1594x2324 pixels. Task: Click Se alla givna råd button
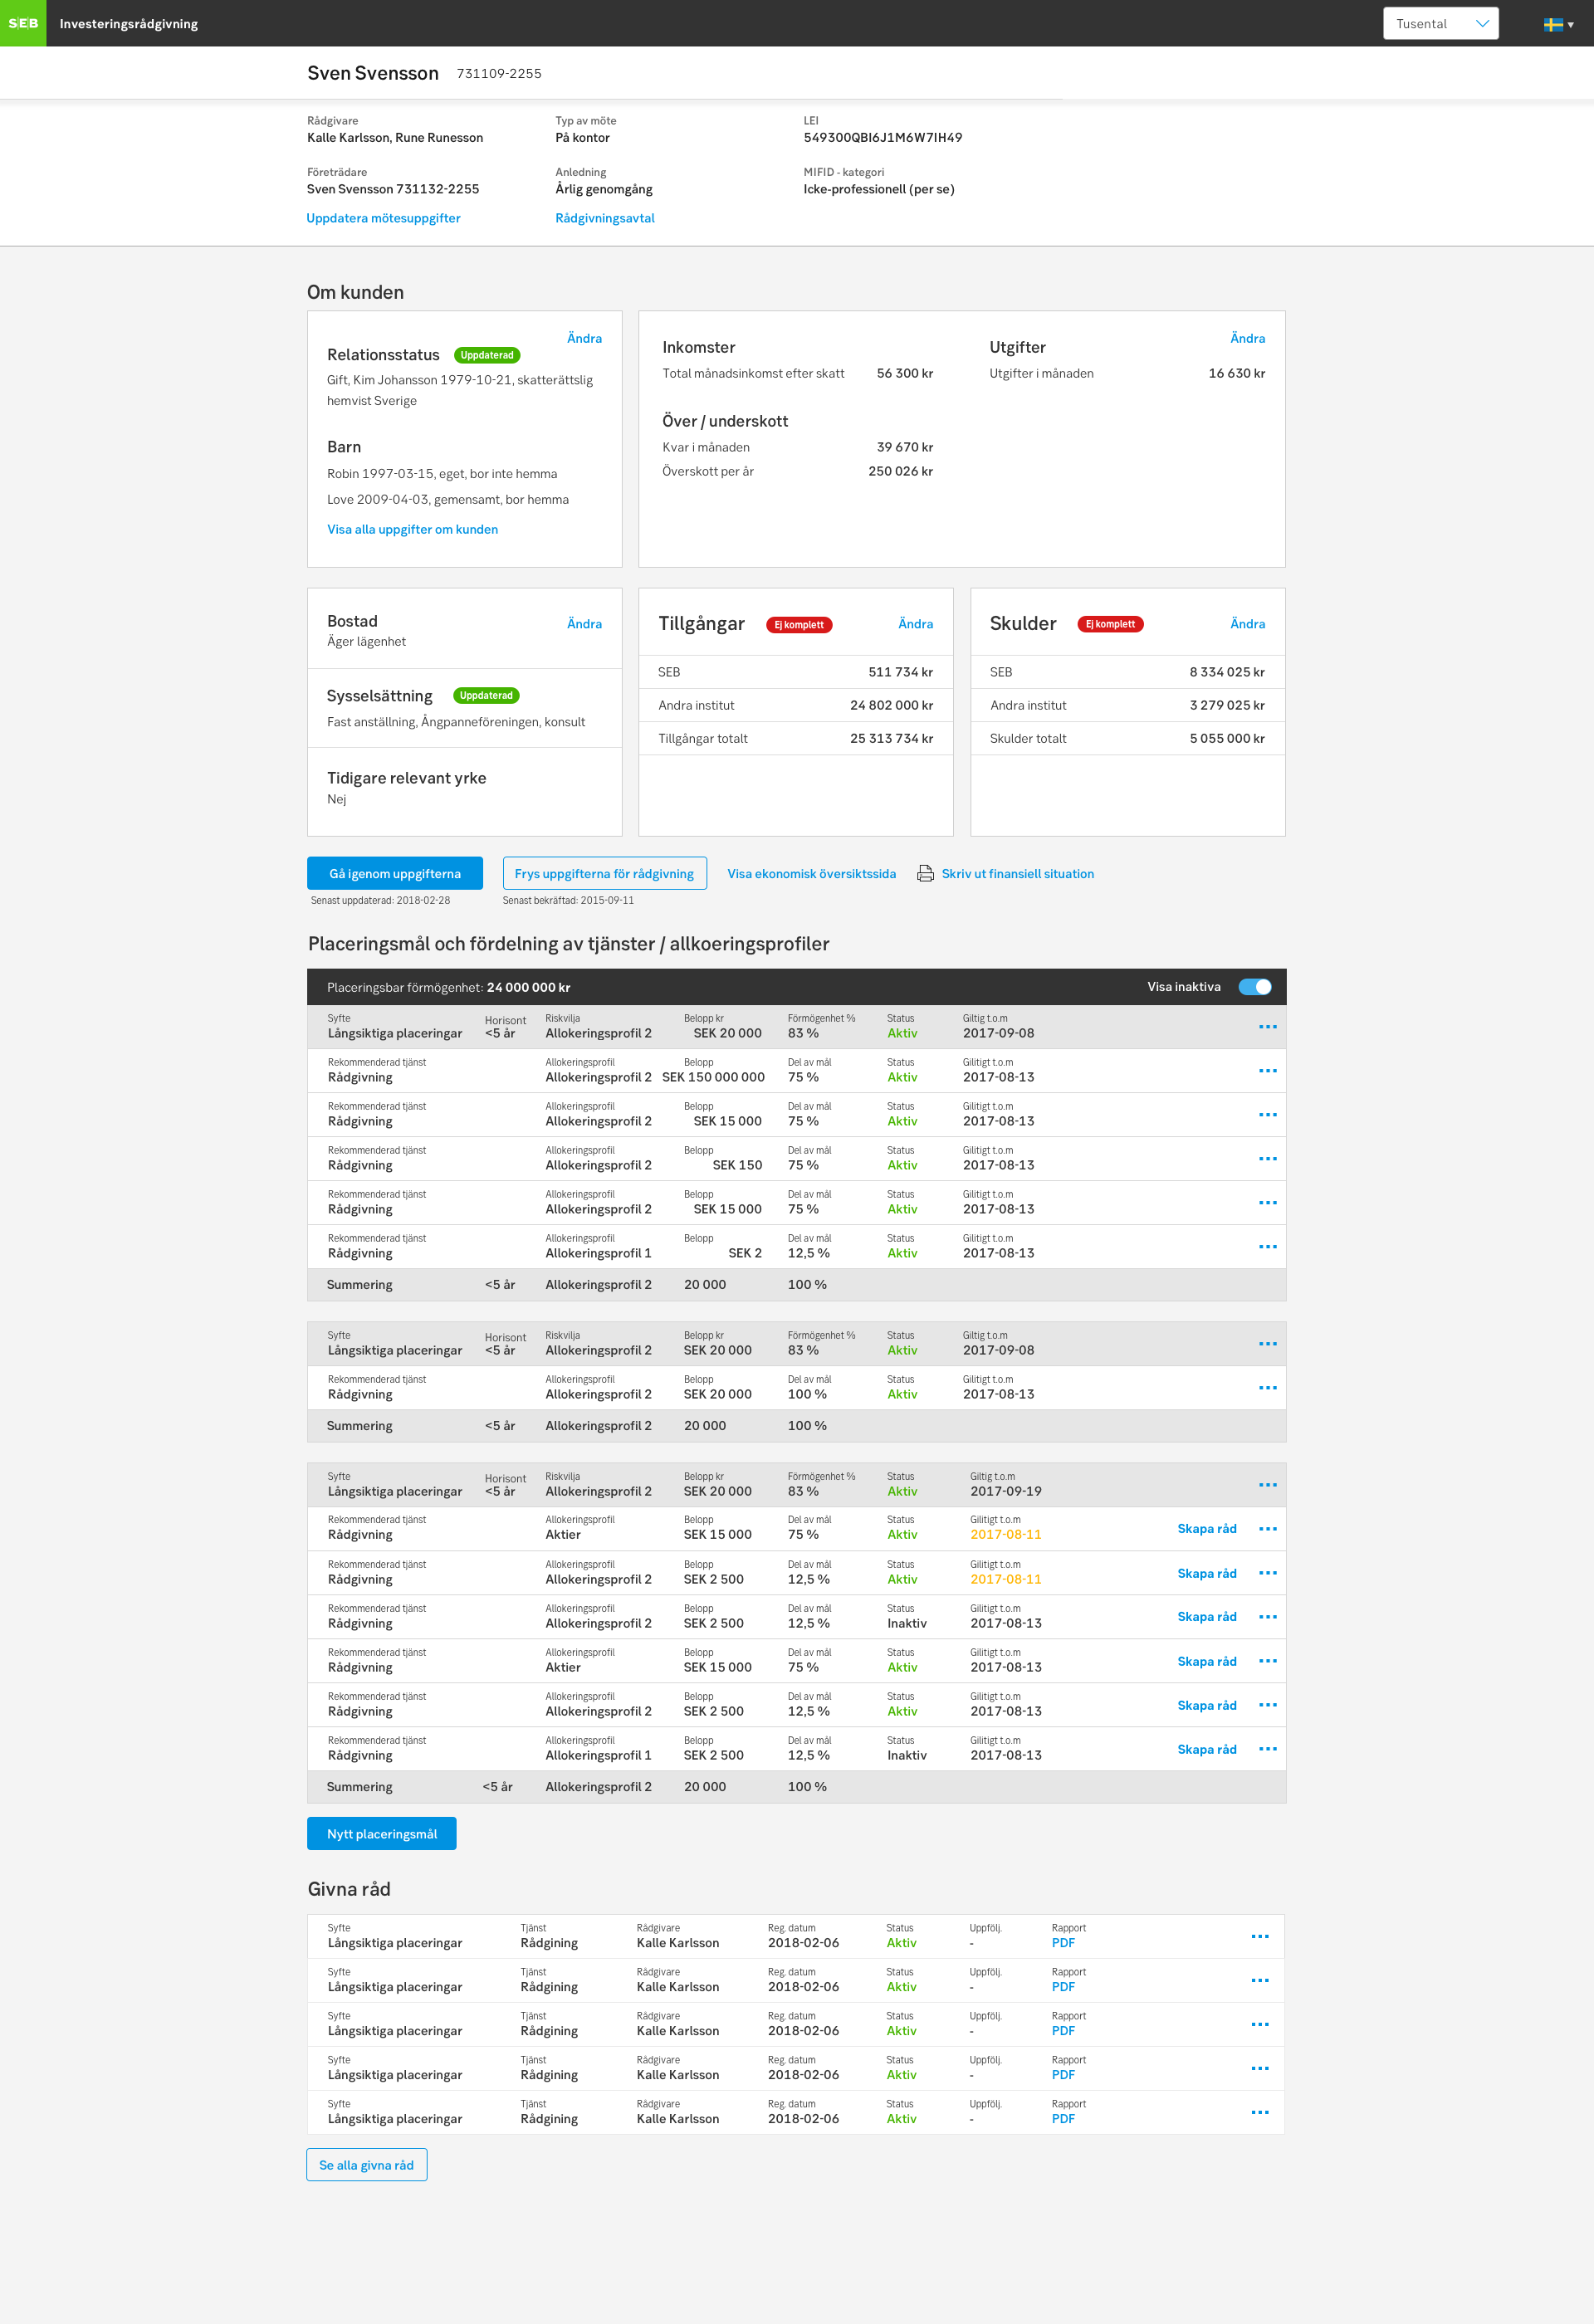point(366,2165)
